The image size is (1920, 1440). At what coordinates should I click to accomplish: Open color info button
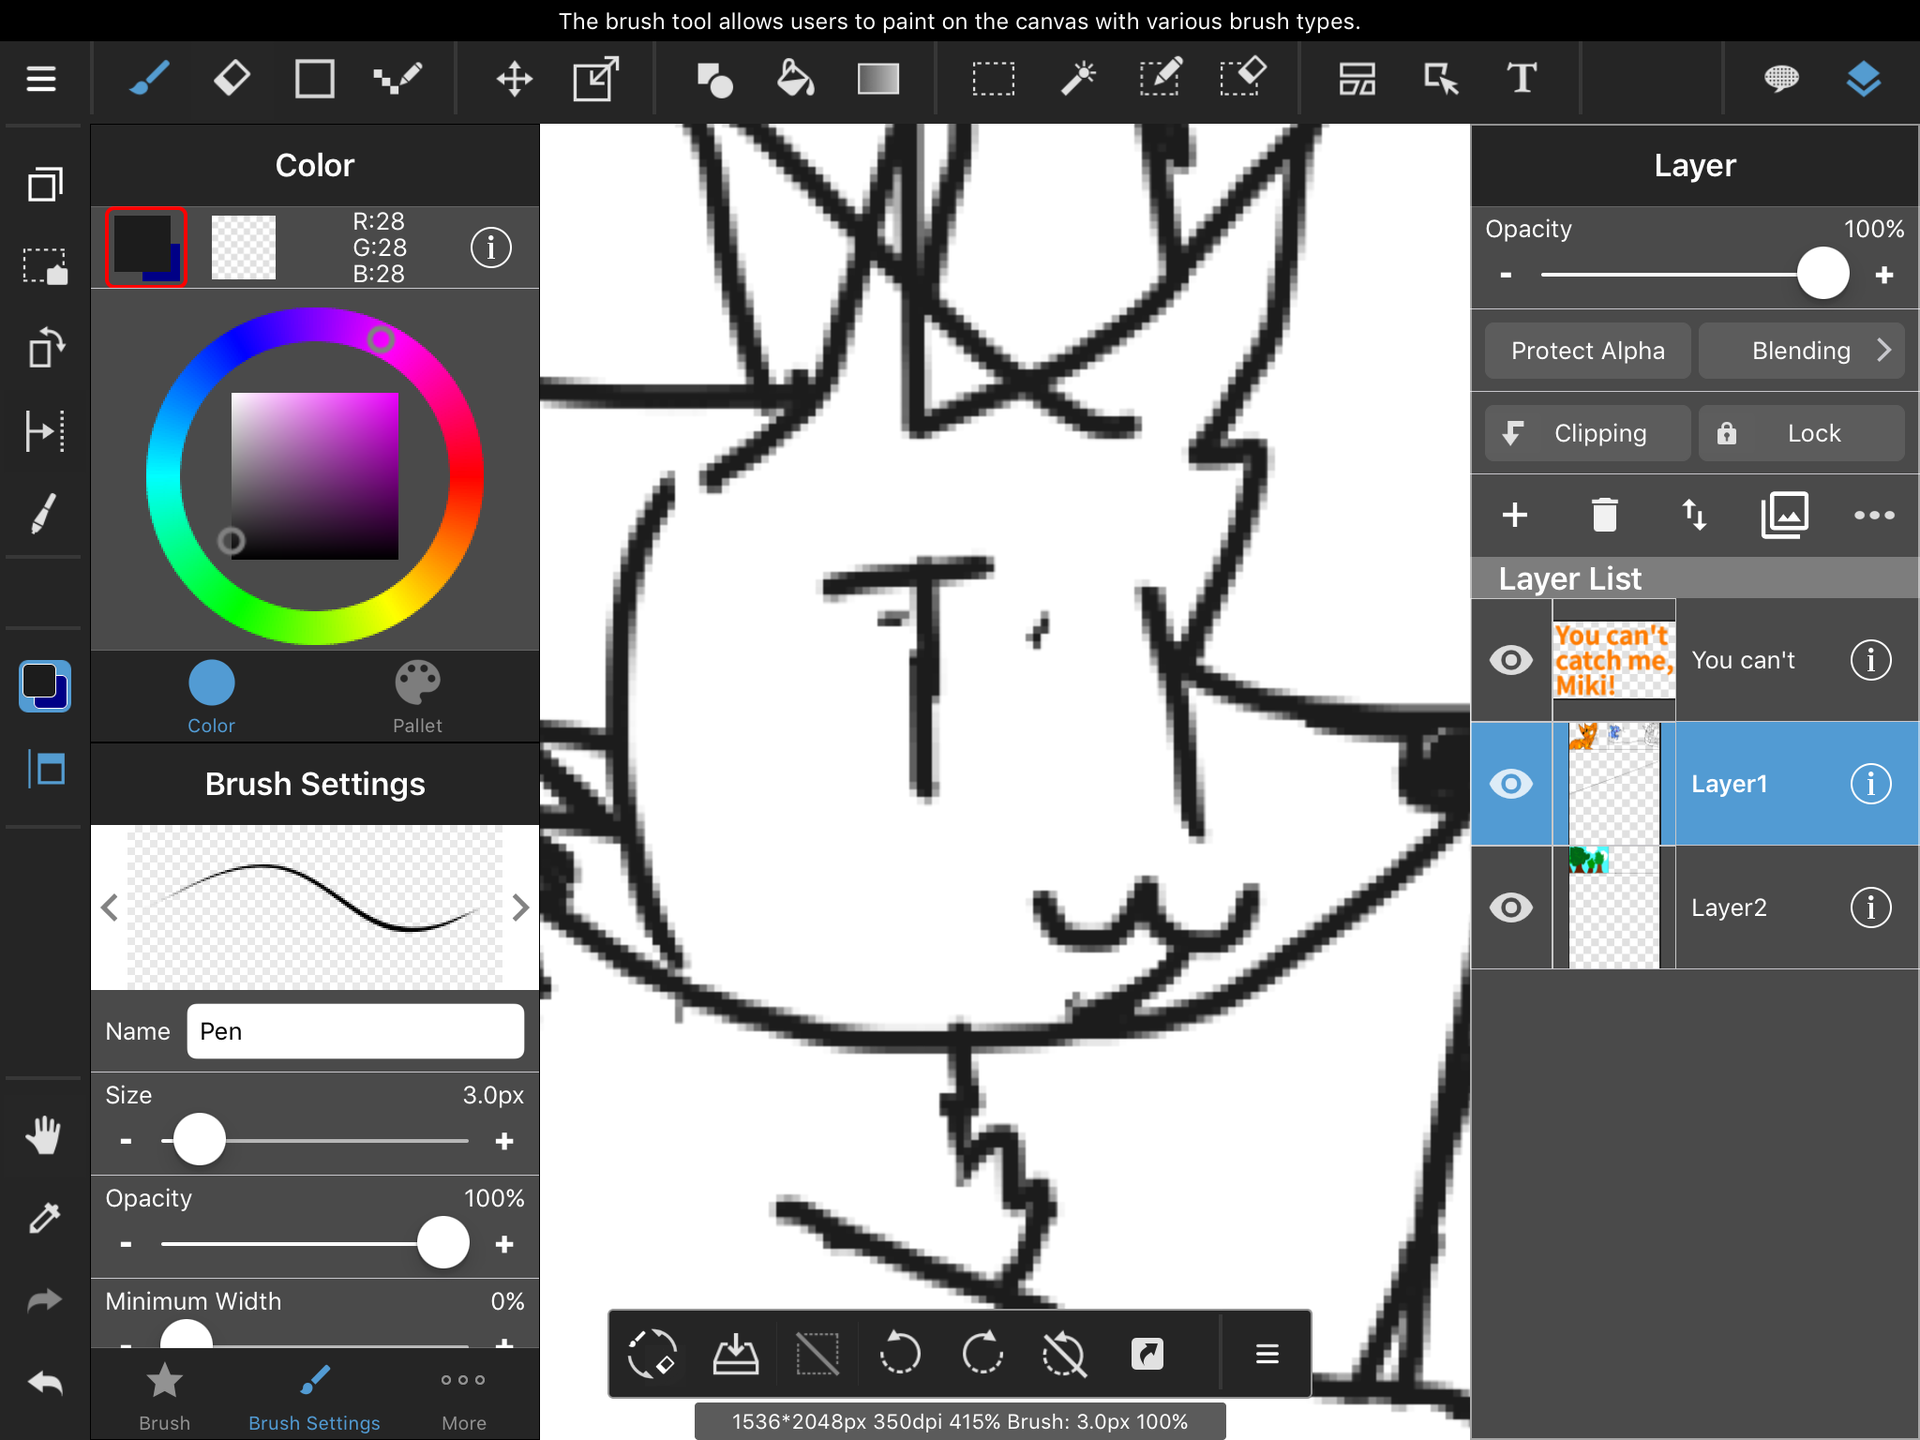pos(491,247)
